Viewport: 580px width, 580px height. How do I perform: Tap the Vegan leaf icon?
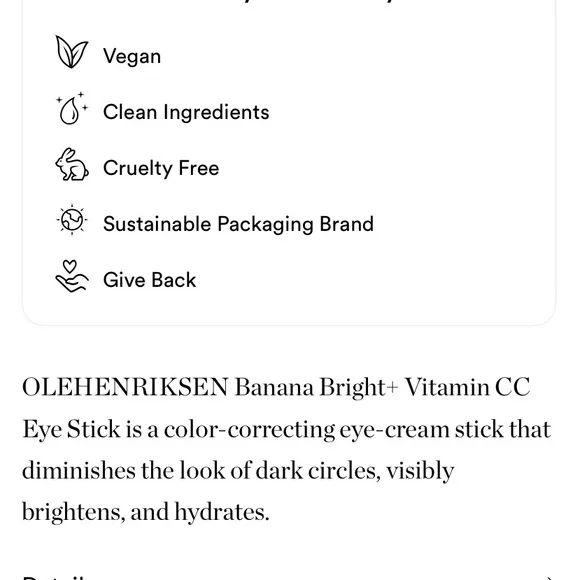[x=72, y=52]
